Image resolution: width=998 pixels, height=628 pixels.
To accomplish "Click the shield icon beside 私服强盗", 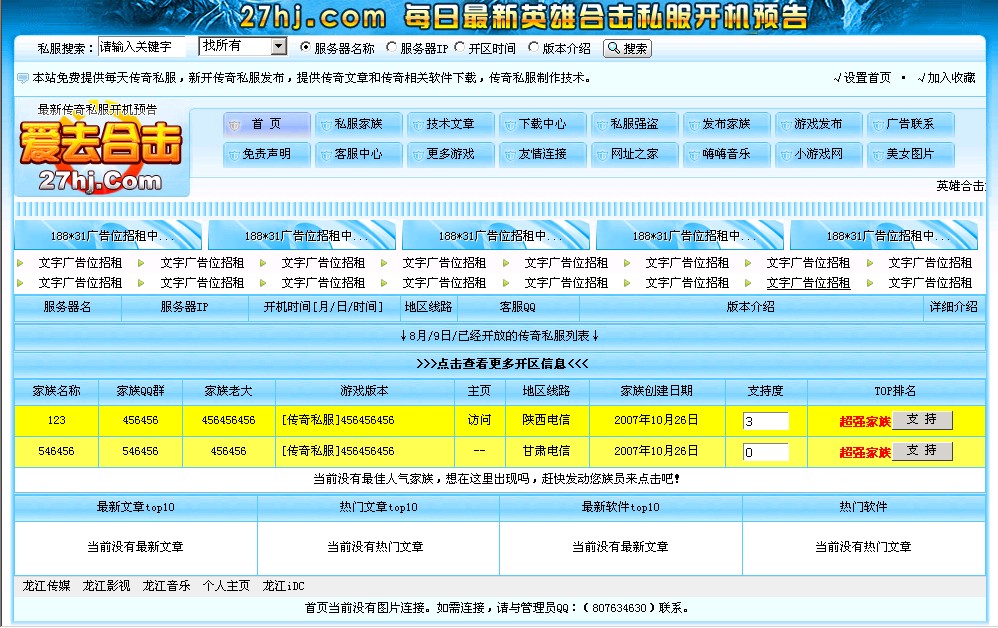I will pyautogui.click(x=601, y=124).
